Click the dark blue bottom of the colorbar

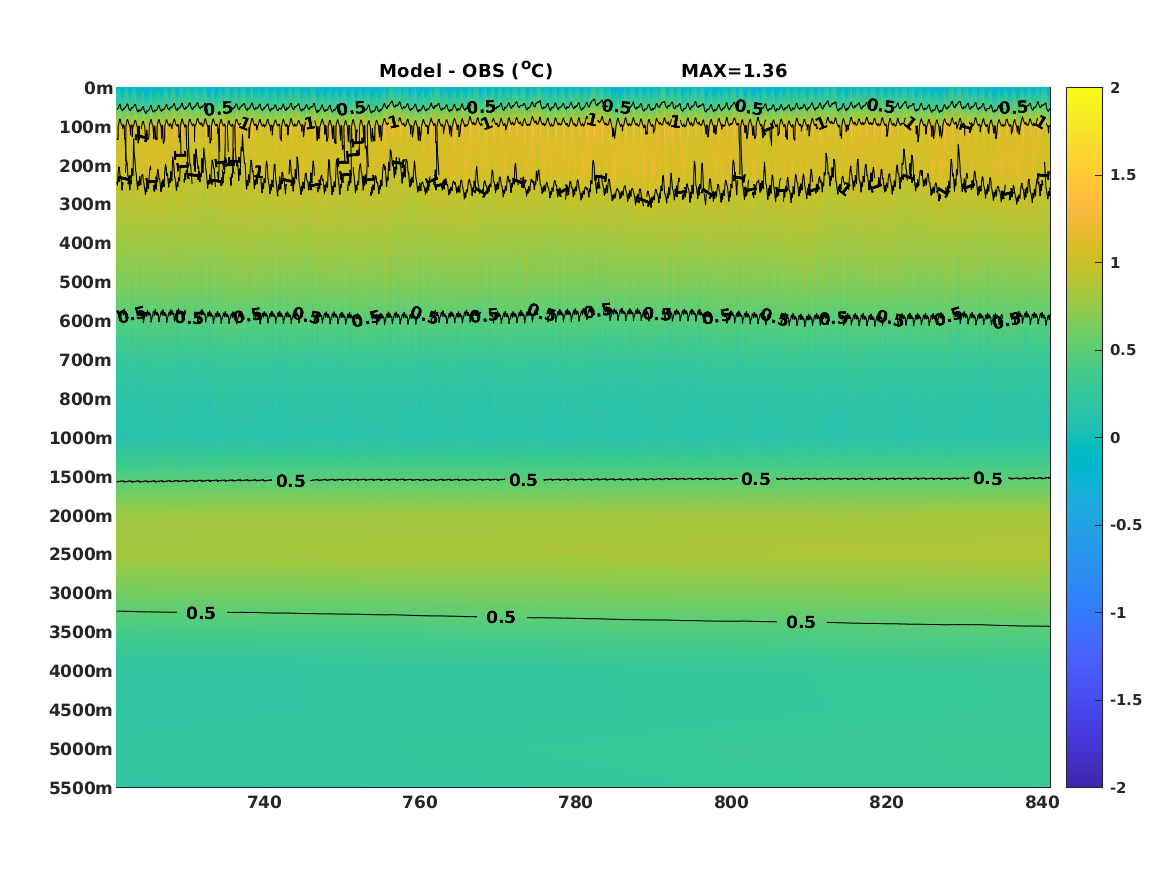click(1084, 781)
